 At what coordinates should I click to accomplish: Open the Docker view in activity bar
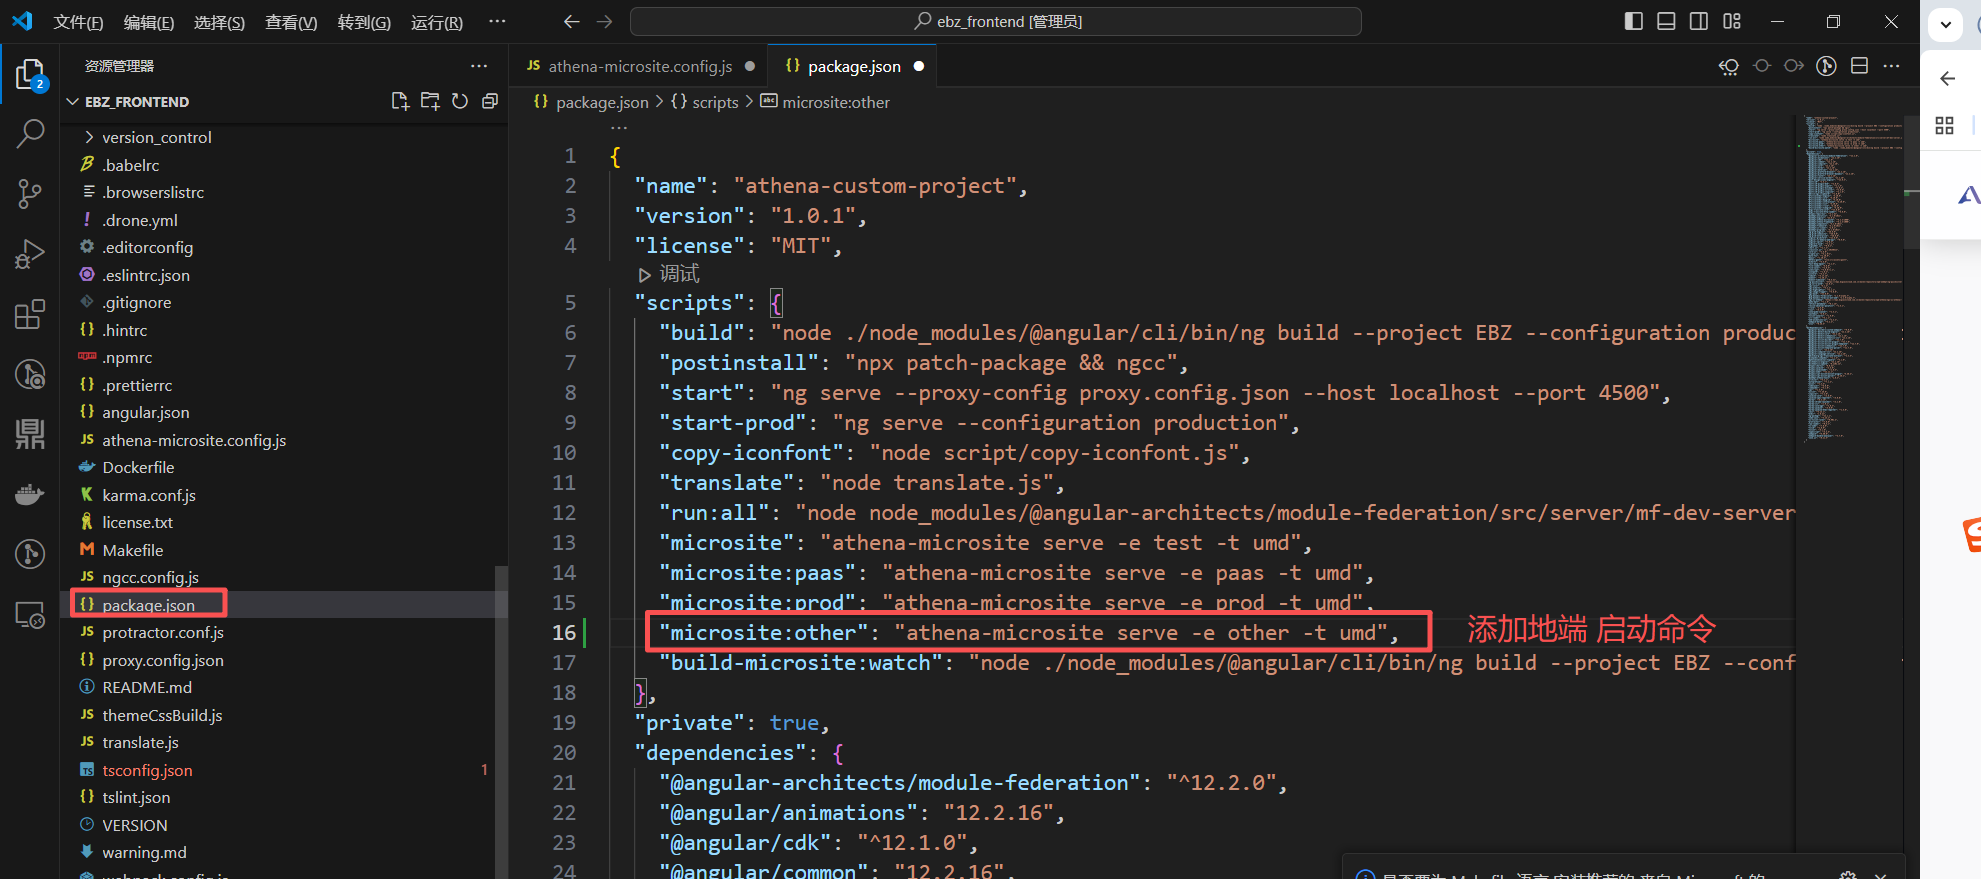point(30,495)
